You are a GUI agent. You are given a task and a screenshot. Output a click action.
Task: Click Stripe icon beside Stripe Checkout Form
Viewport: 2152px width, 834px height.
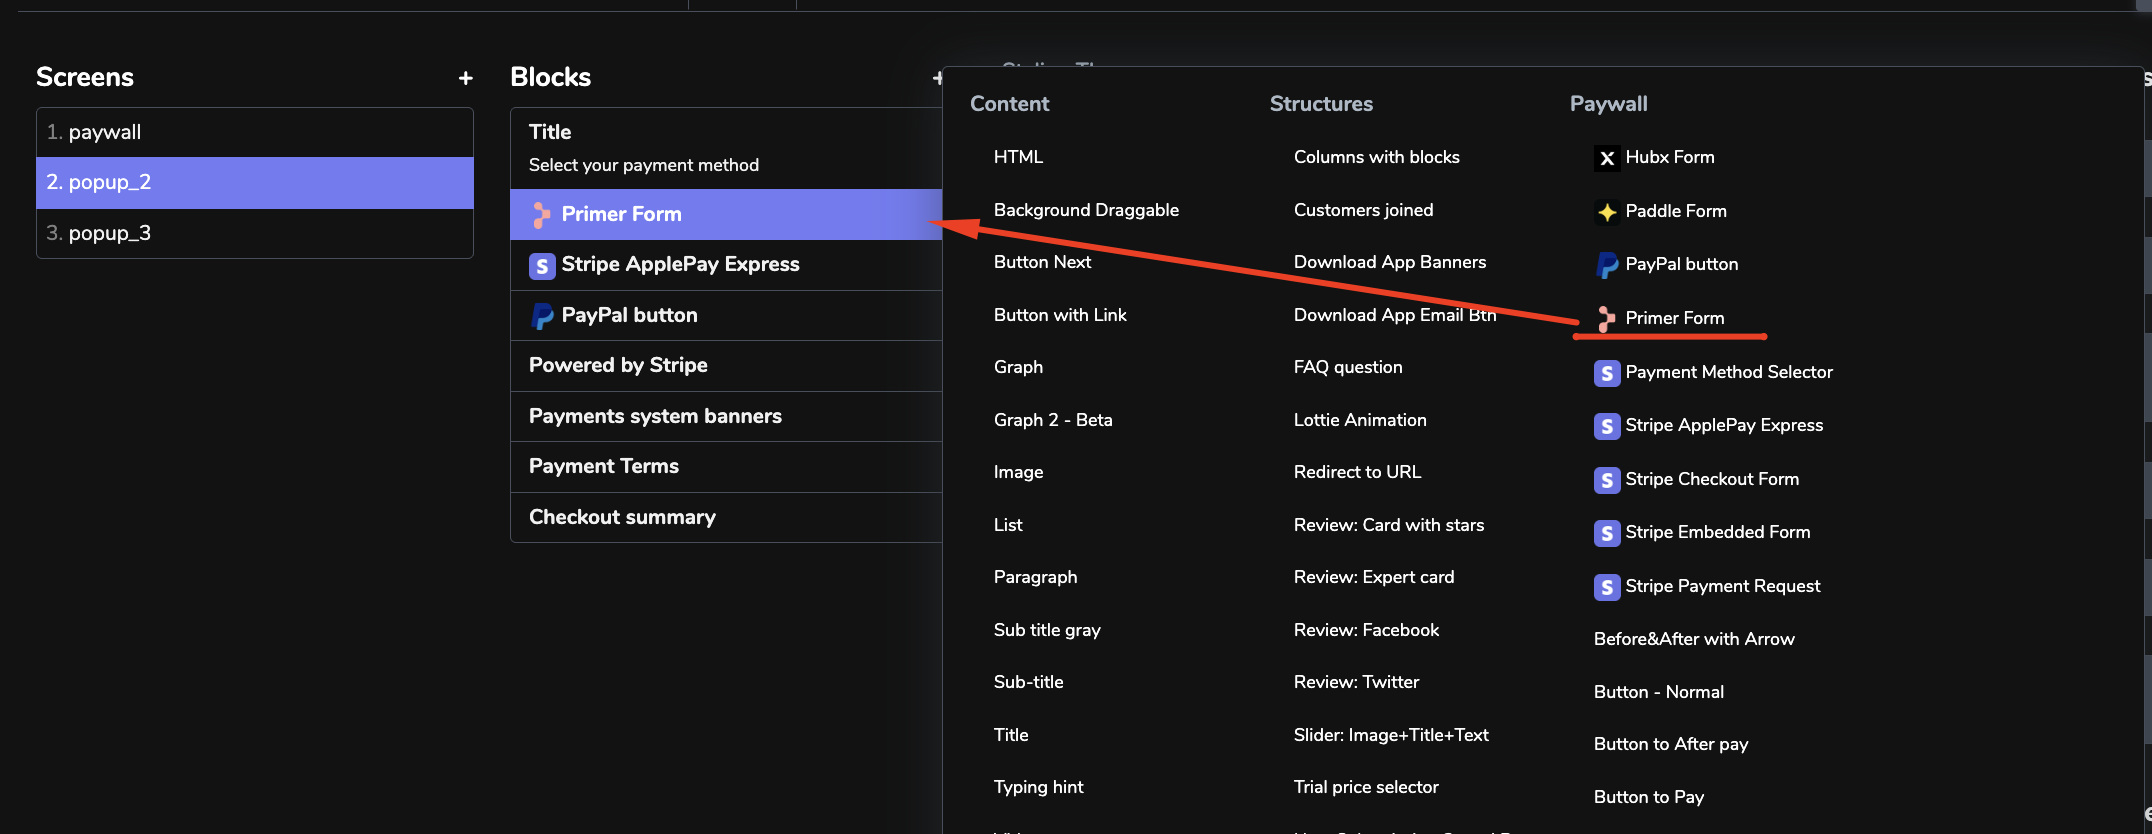1607,480
